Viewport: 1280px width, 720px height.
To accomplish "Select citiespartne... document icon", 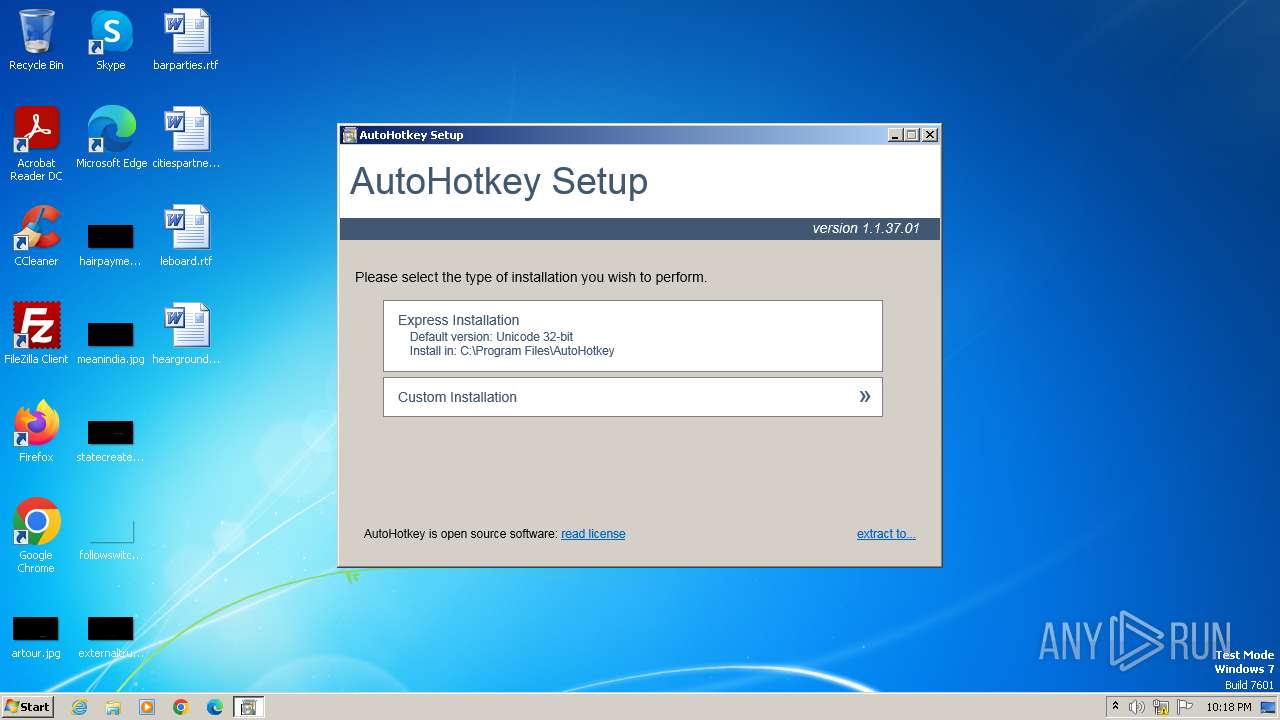I will [x=186, y=138].
